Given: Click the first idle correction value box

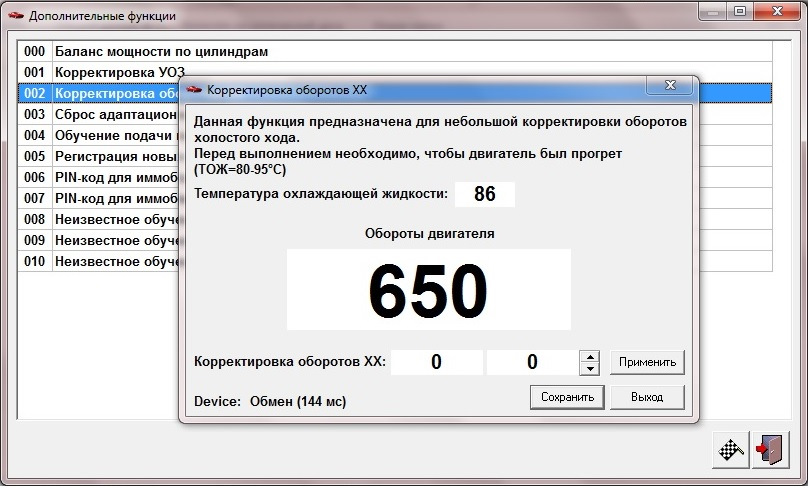Looking at the screenshot, I should coord(436,362).
